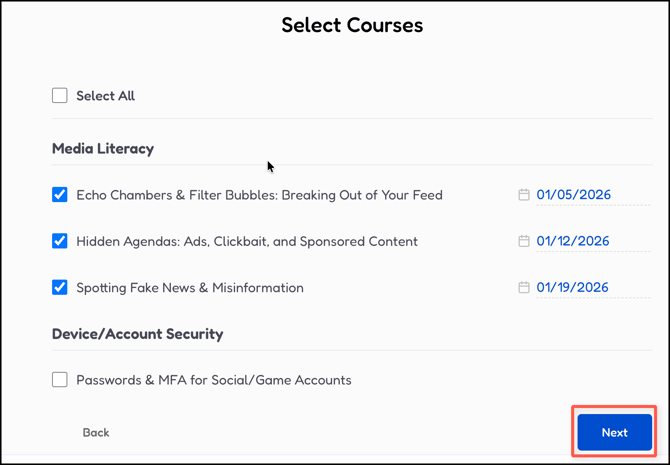Uncheck Spotting Fake News & Misinformation checkbox

(60, 287)
